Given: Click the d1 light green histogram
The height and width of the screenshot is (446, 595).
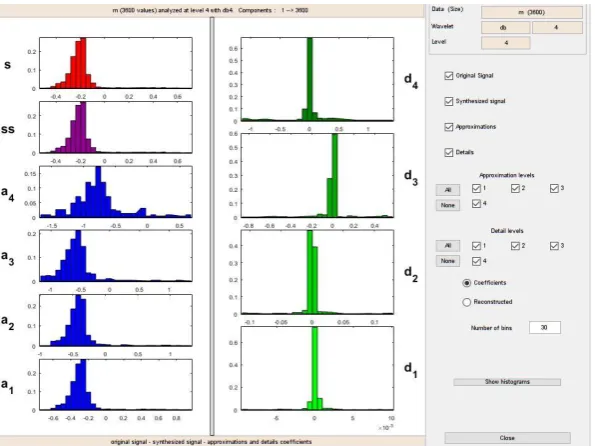Looking at the screenshot, I should pyautogui.click(x=317, y=368).
